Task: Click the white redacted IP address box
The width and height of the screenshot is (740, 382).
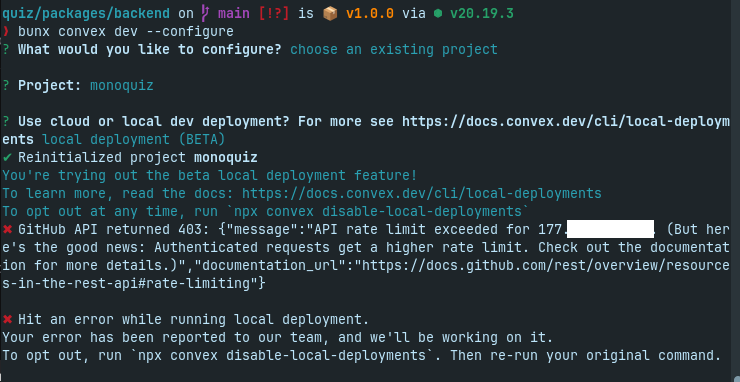Action: click(610, 229)
